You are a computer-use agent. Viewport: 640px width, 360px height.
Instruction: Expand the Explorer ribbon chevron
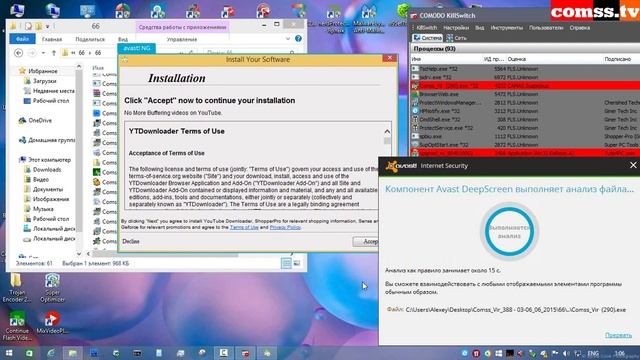tap(288, 39)
